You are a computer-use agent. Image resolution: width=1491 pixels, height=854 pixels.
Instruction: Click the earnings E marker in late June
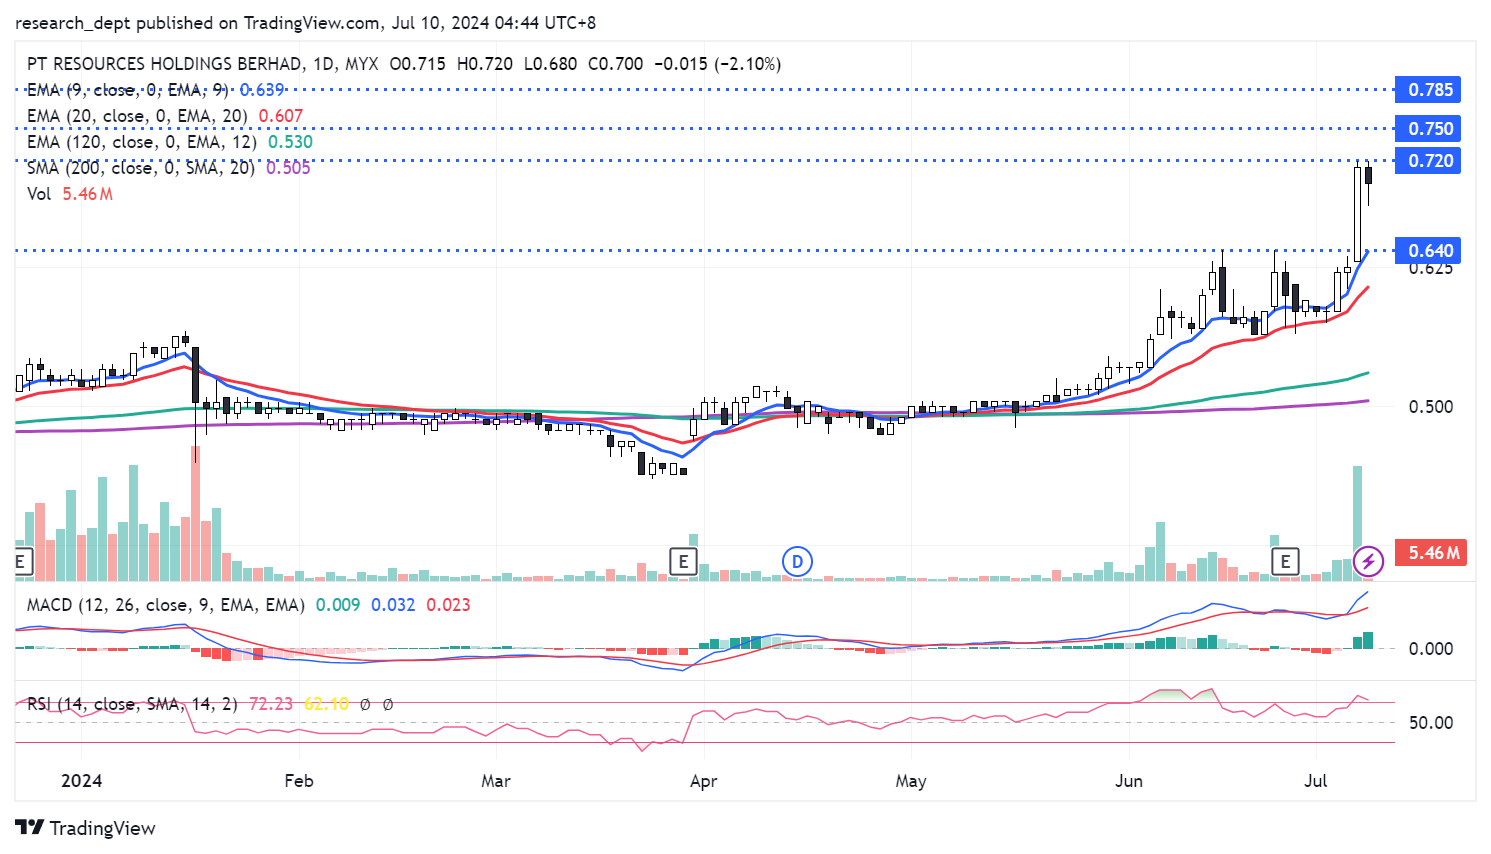coord(1285,561)
